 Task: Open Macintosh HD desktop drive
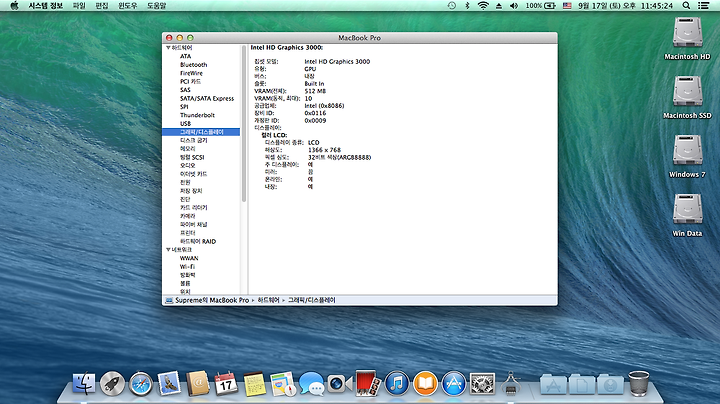[687, 39]
